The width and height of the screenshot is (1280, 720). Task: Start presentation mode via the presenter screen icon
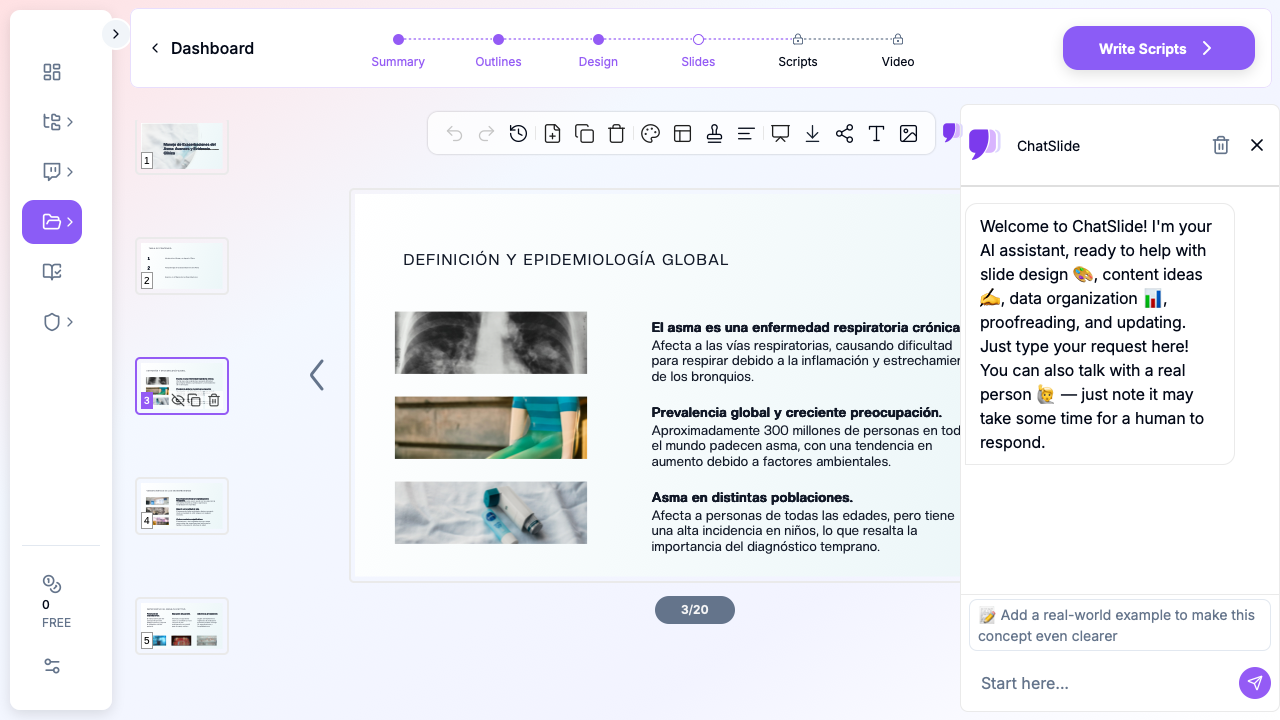[x=780, y=134]
